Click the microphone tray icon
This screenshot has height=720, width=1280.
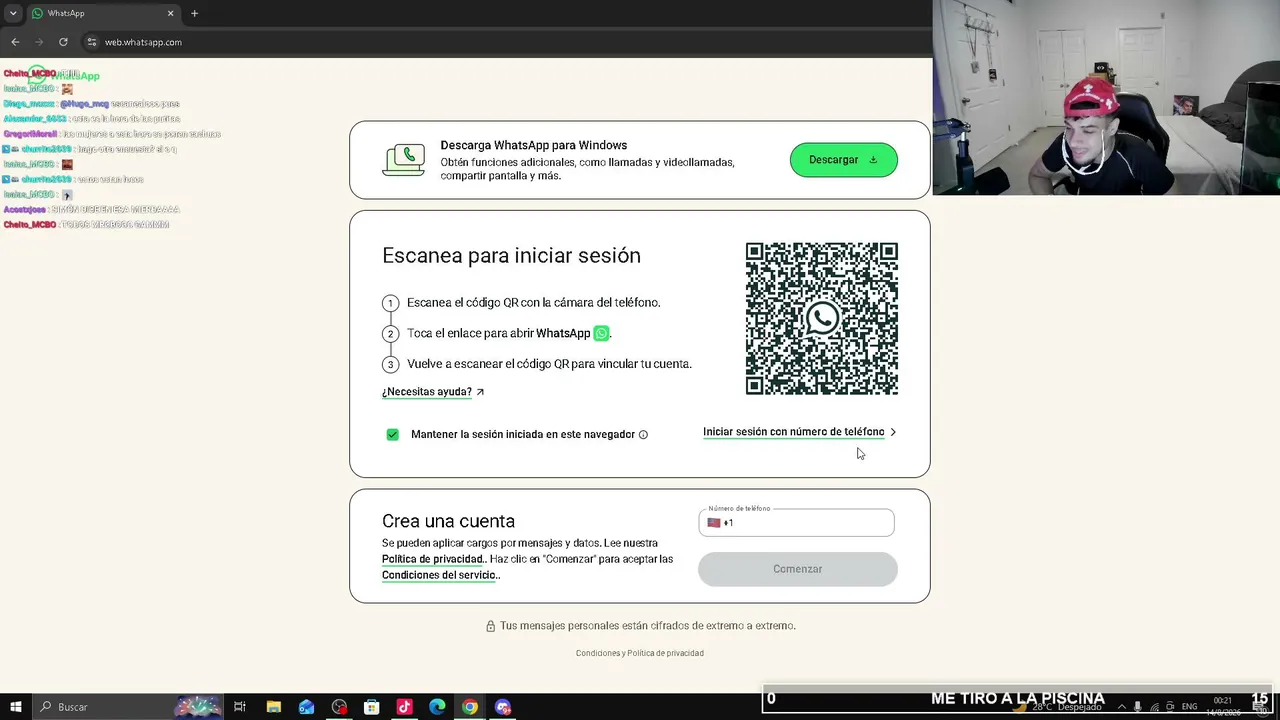tap(1138, 707)
